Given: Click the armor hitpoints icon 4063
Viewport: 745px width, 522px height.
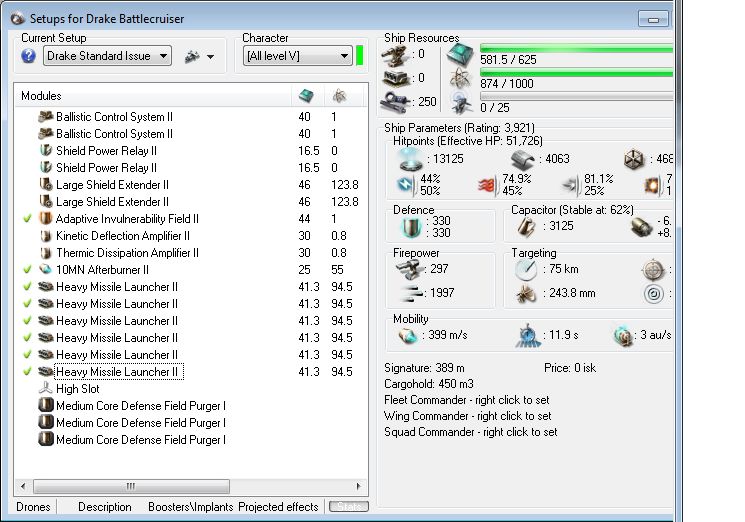Looking at the screenshot, I should [523, 160].
